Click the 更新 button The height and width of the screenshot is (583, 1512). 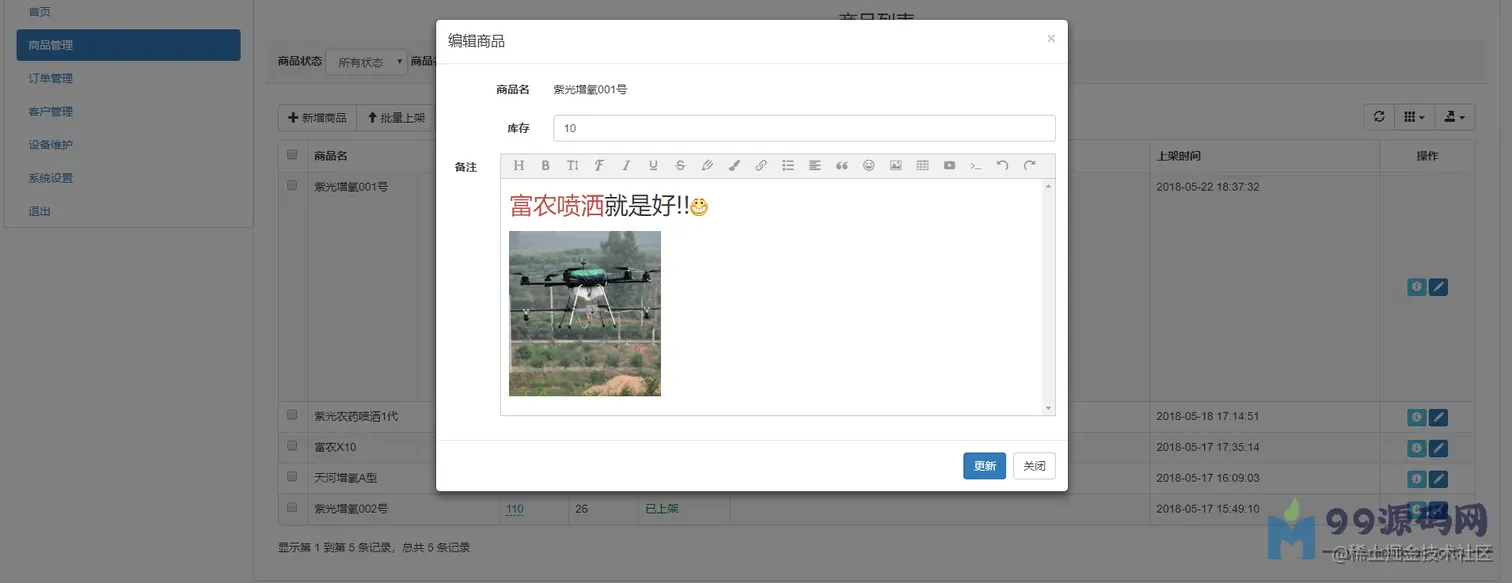tap(985, 466)
